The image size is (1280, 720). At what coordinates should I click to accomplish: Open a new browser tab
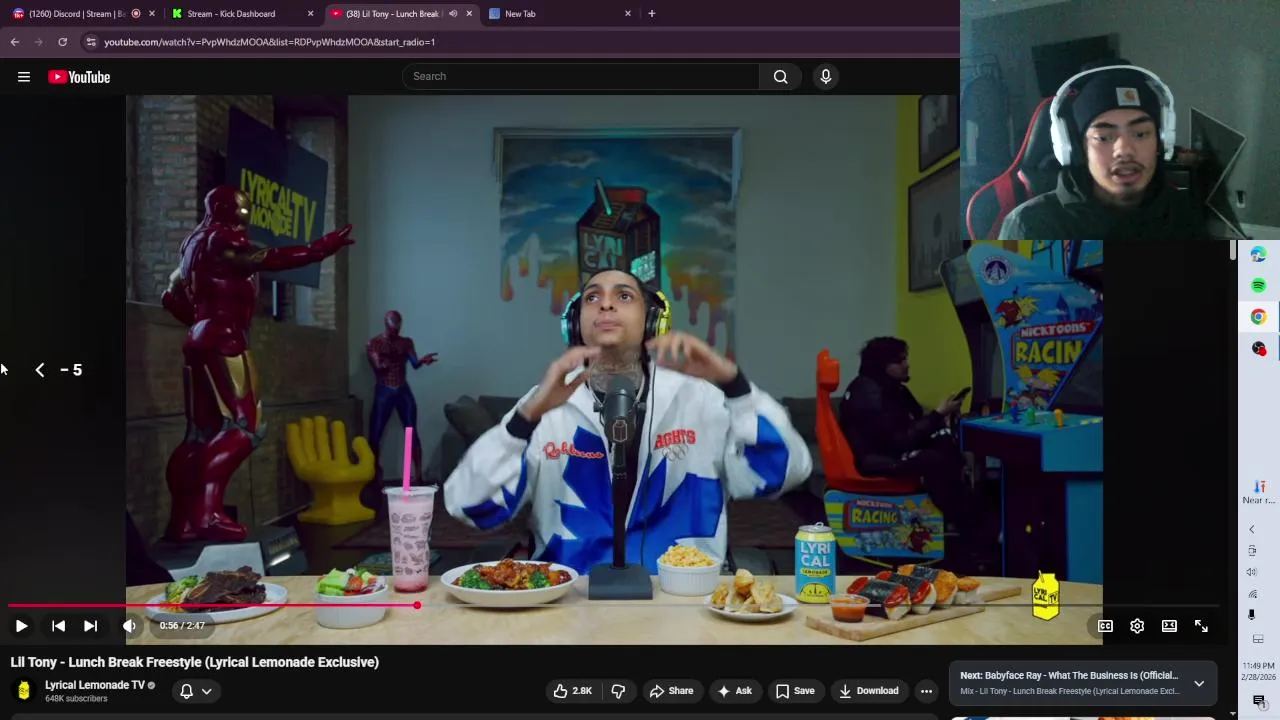[651, 14]
